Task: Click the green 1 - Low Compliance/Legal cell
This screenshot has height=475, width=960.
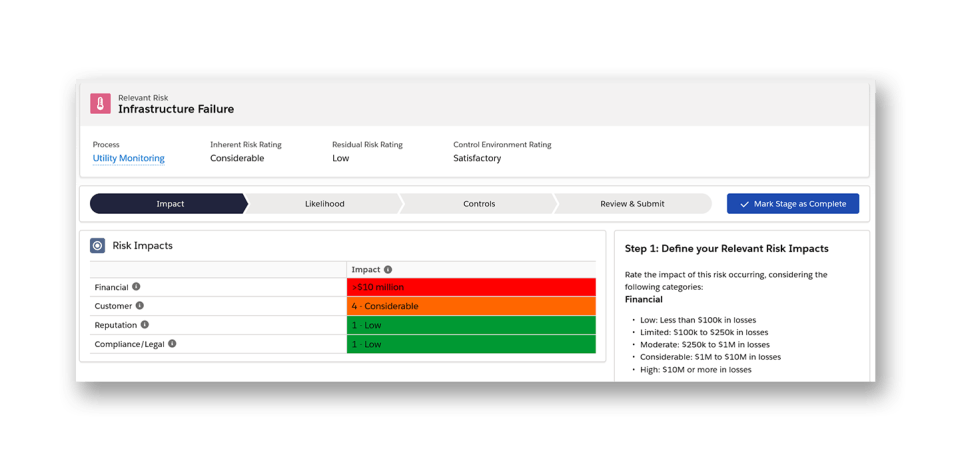Action: (471, 344)
